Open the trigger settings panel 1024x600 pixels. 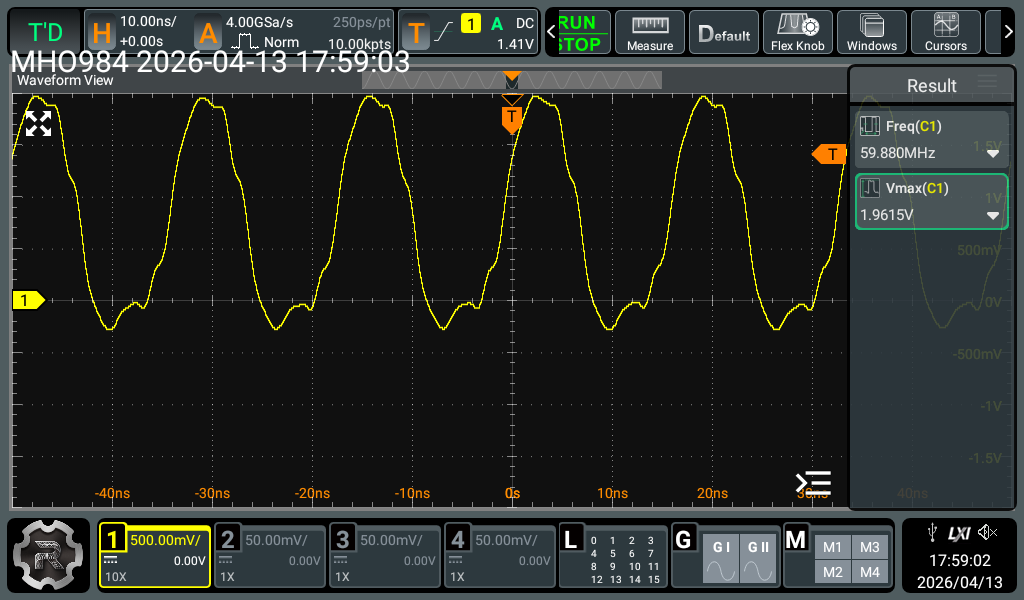[x=468, y=32]
